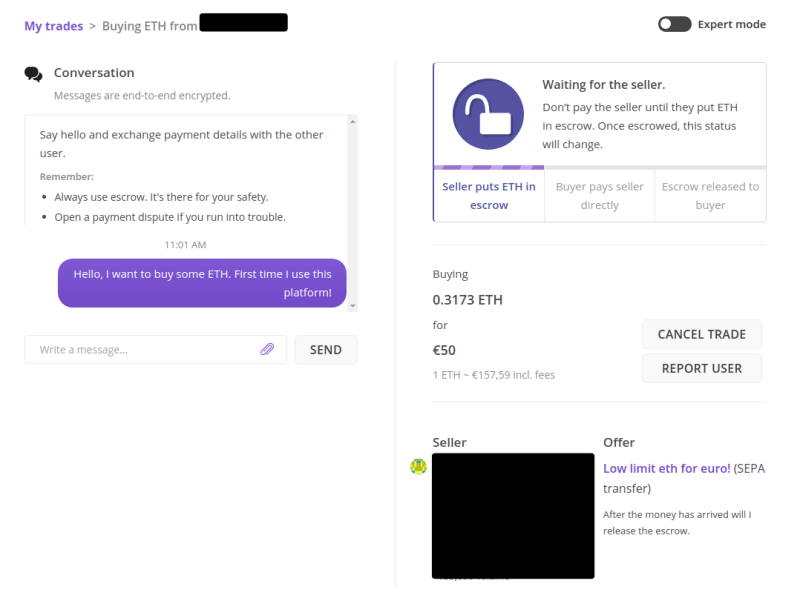Click the seller's round avatar icon
Screen dimensions: 800x598
tap(419, 466)
